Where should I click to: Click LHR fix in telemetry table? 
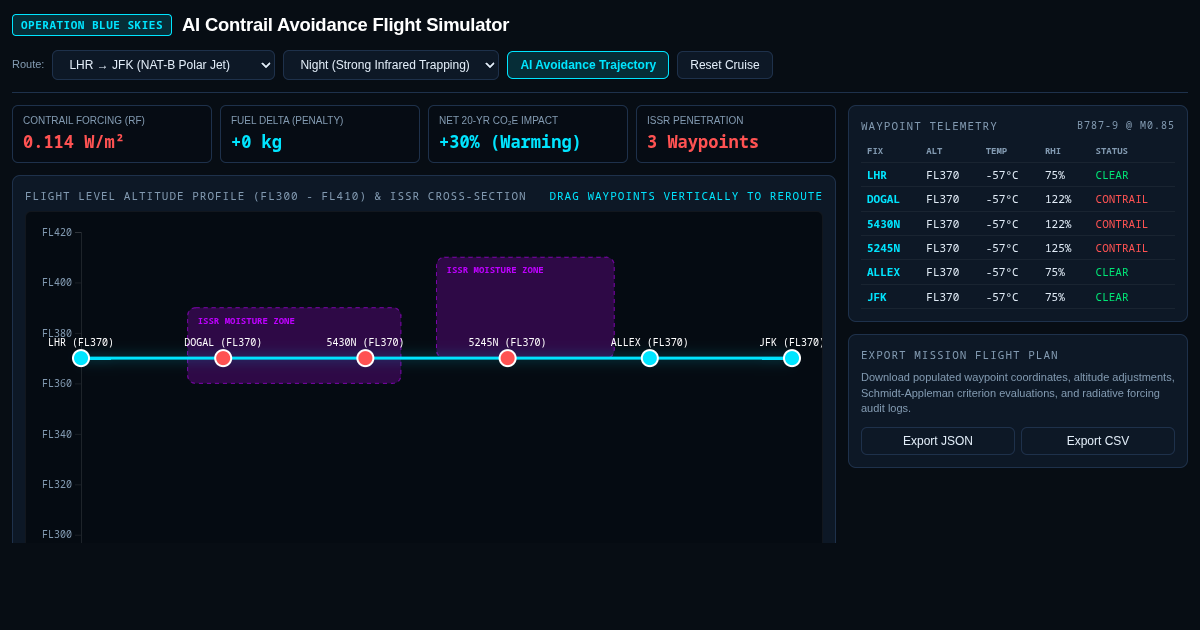point(877,175)
